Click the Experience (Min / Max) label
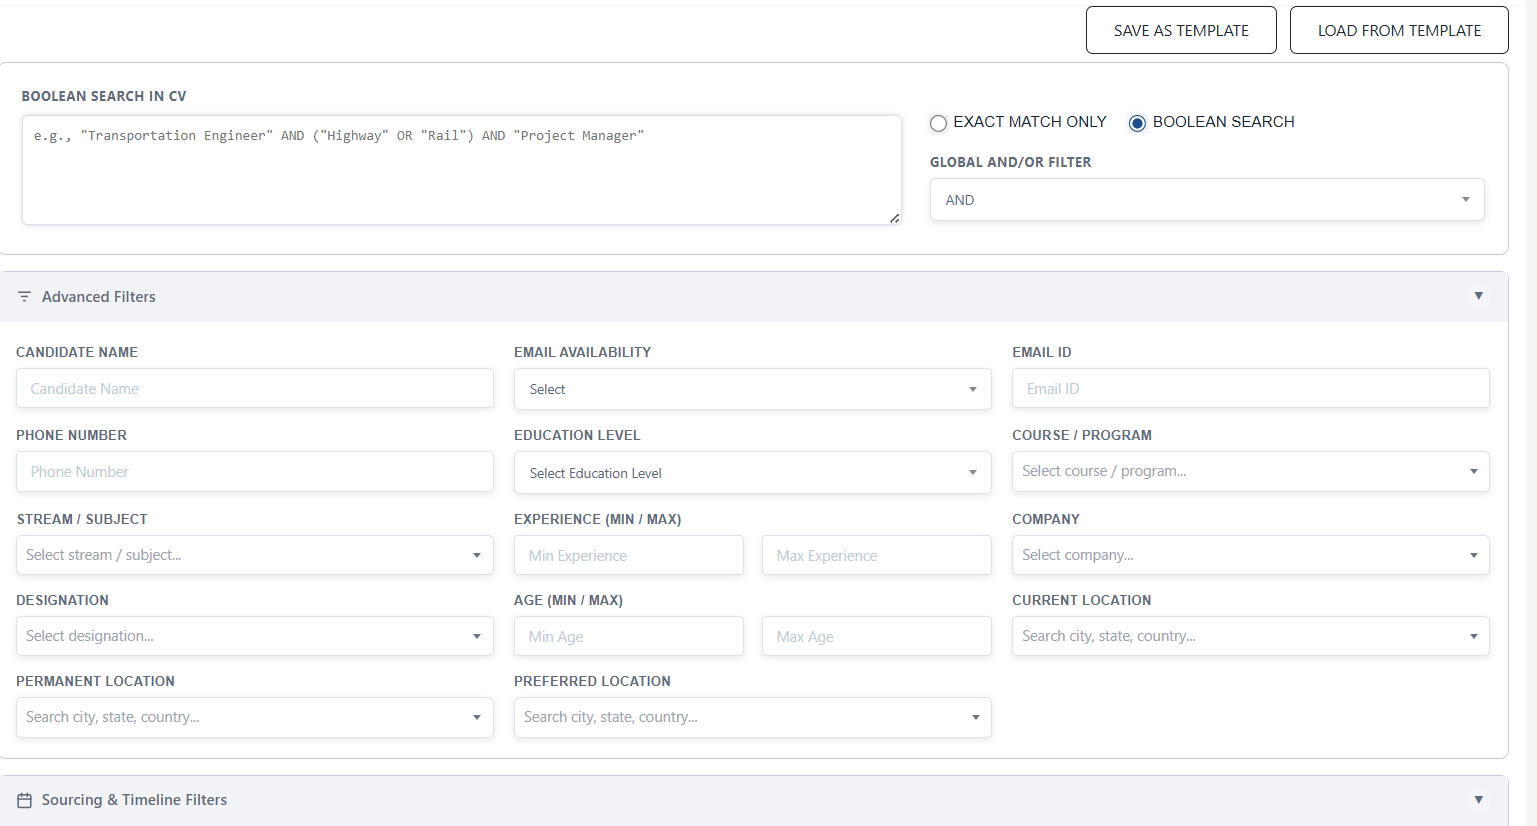The width and height of the screenshot is (1537, 826). (597, 519)
